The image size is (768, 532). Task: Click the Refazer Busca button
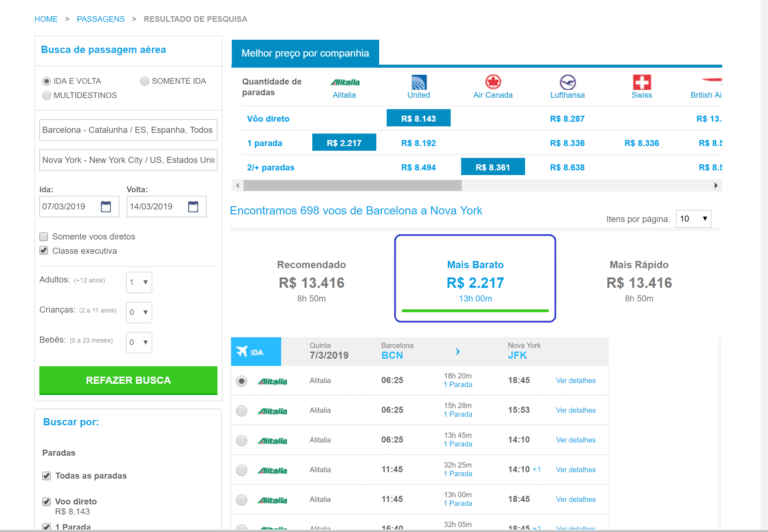[128, 380]
